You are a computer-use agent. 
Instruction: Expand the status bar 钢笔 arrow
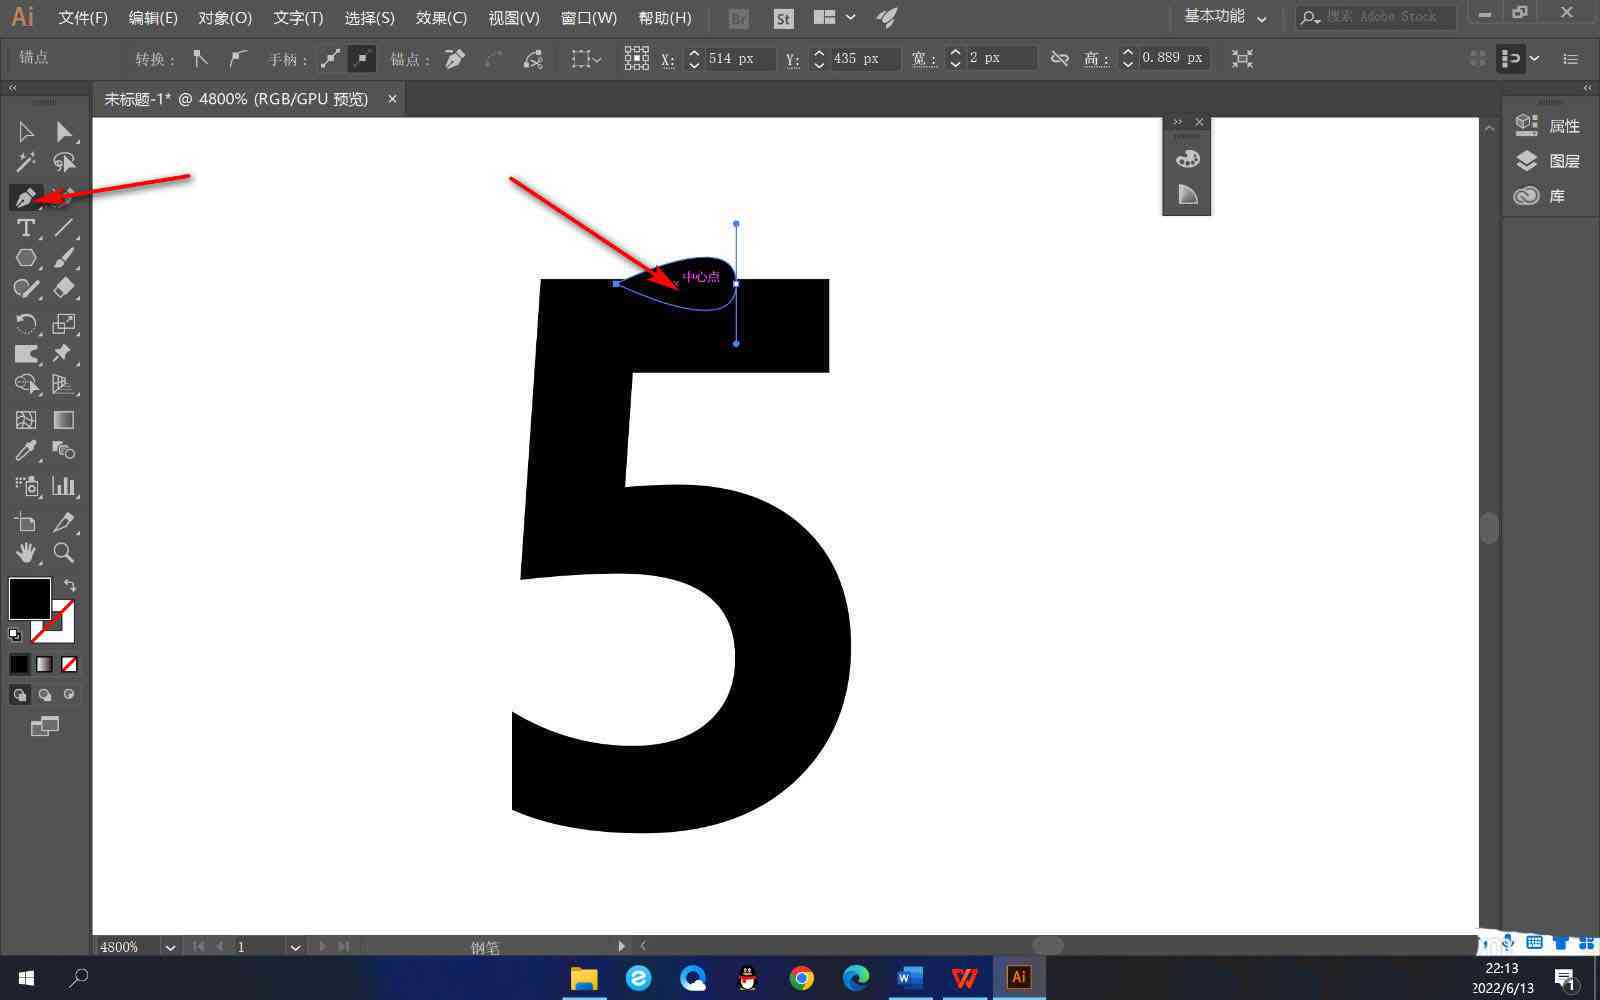point(621,946)
